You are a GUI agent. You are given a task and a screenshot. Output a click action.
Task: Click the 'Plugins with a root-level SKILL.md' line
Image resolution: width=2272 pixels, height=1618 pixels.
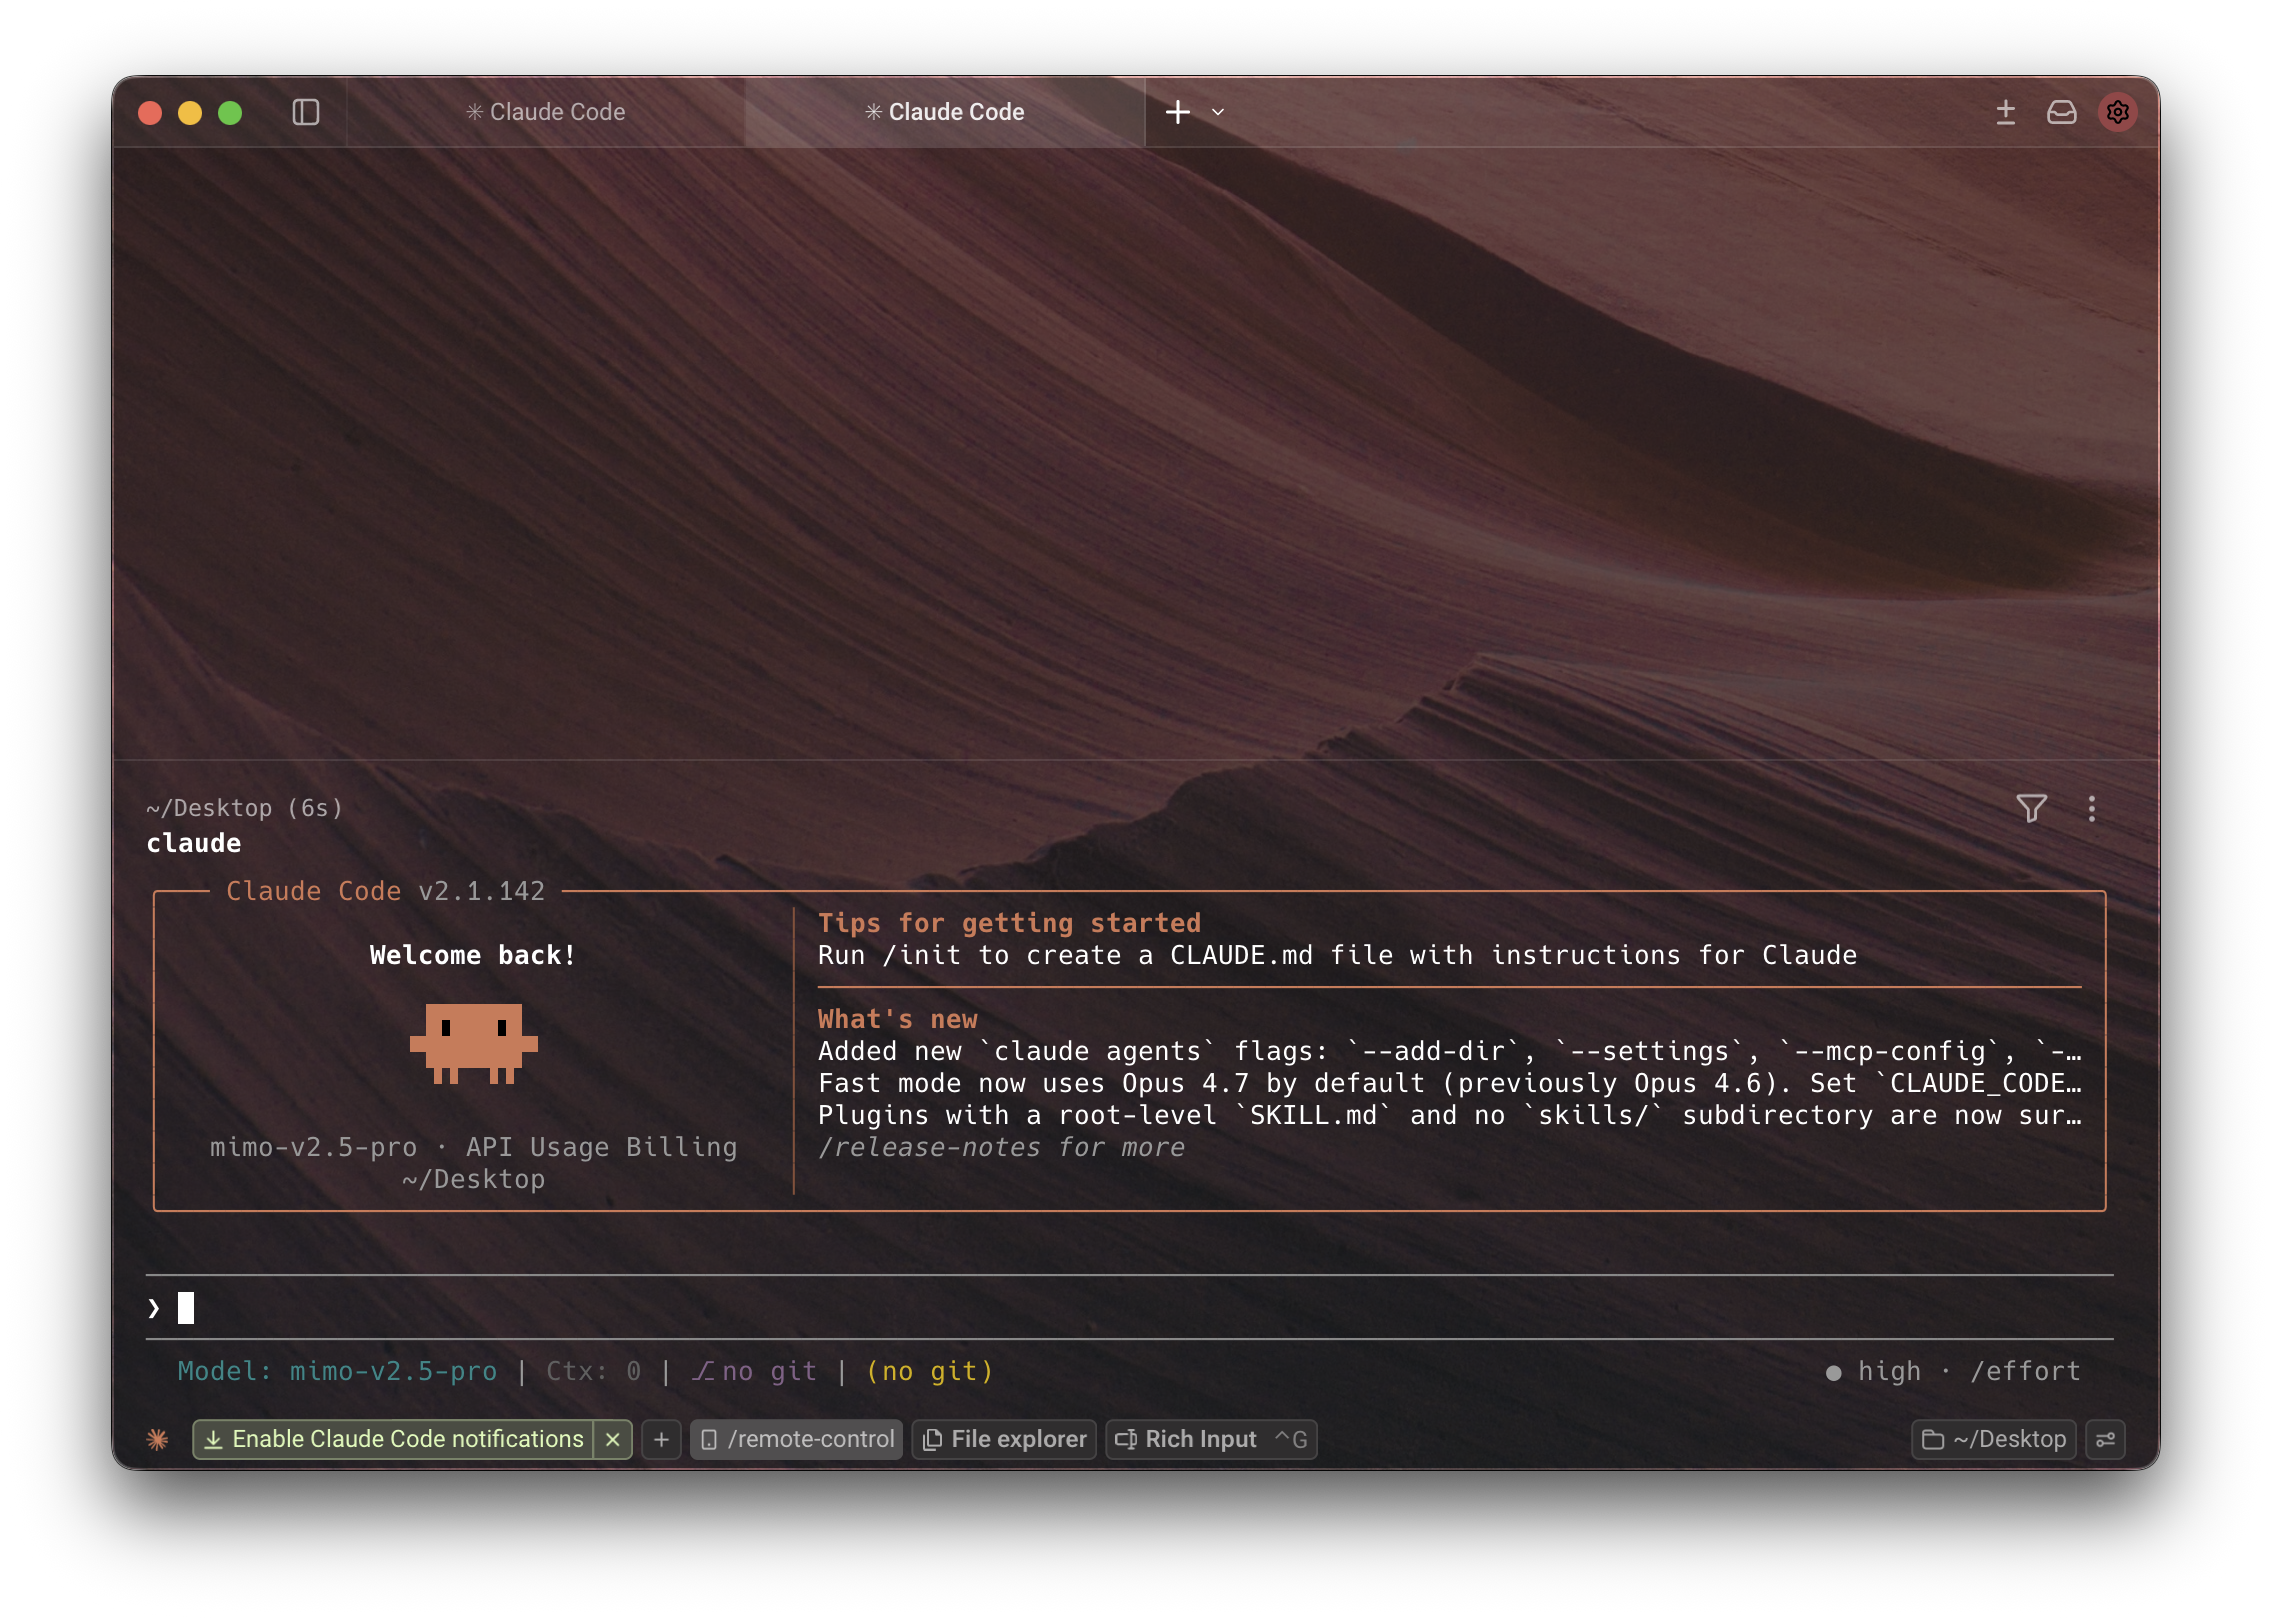pos(1449,1115)
